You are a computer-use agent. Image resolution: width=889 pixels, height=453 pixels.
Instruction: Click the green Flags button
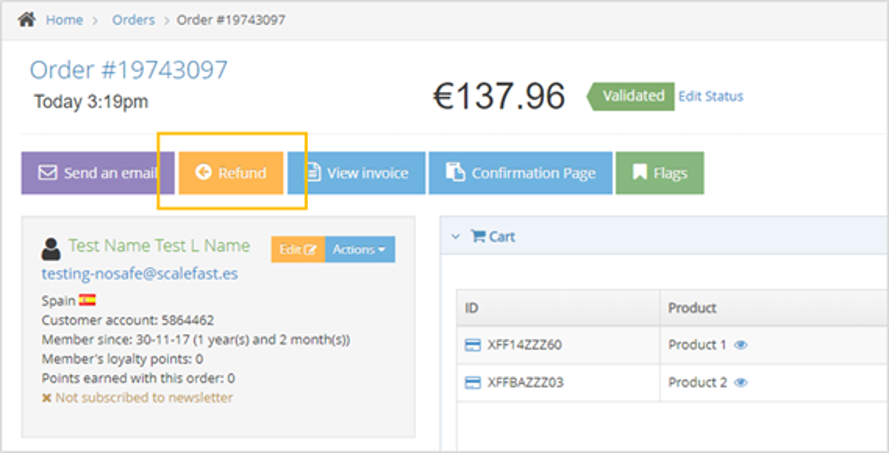(659, 173)
